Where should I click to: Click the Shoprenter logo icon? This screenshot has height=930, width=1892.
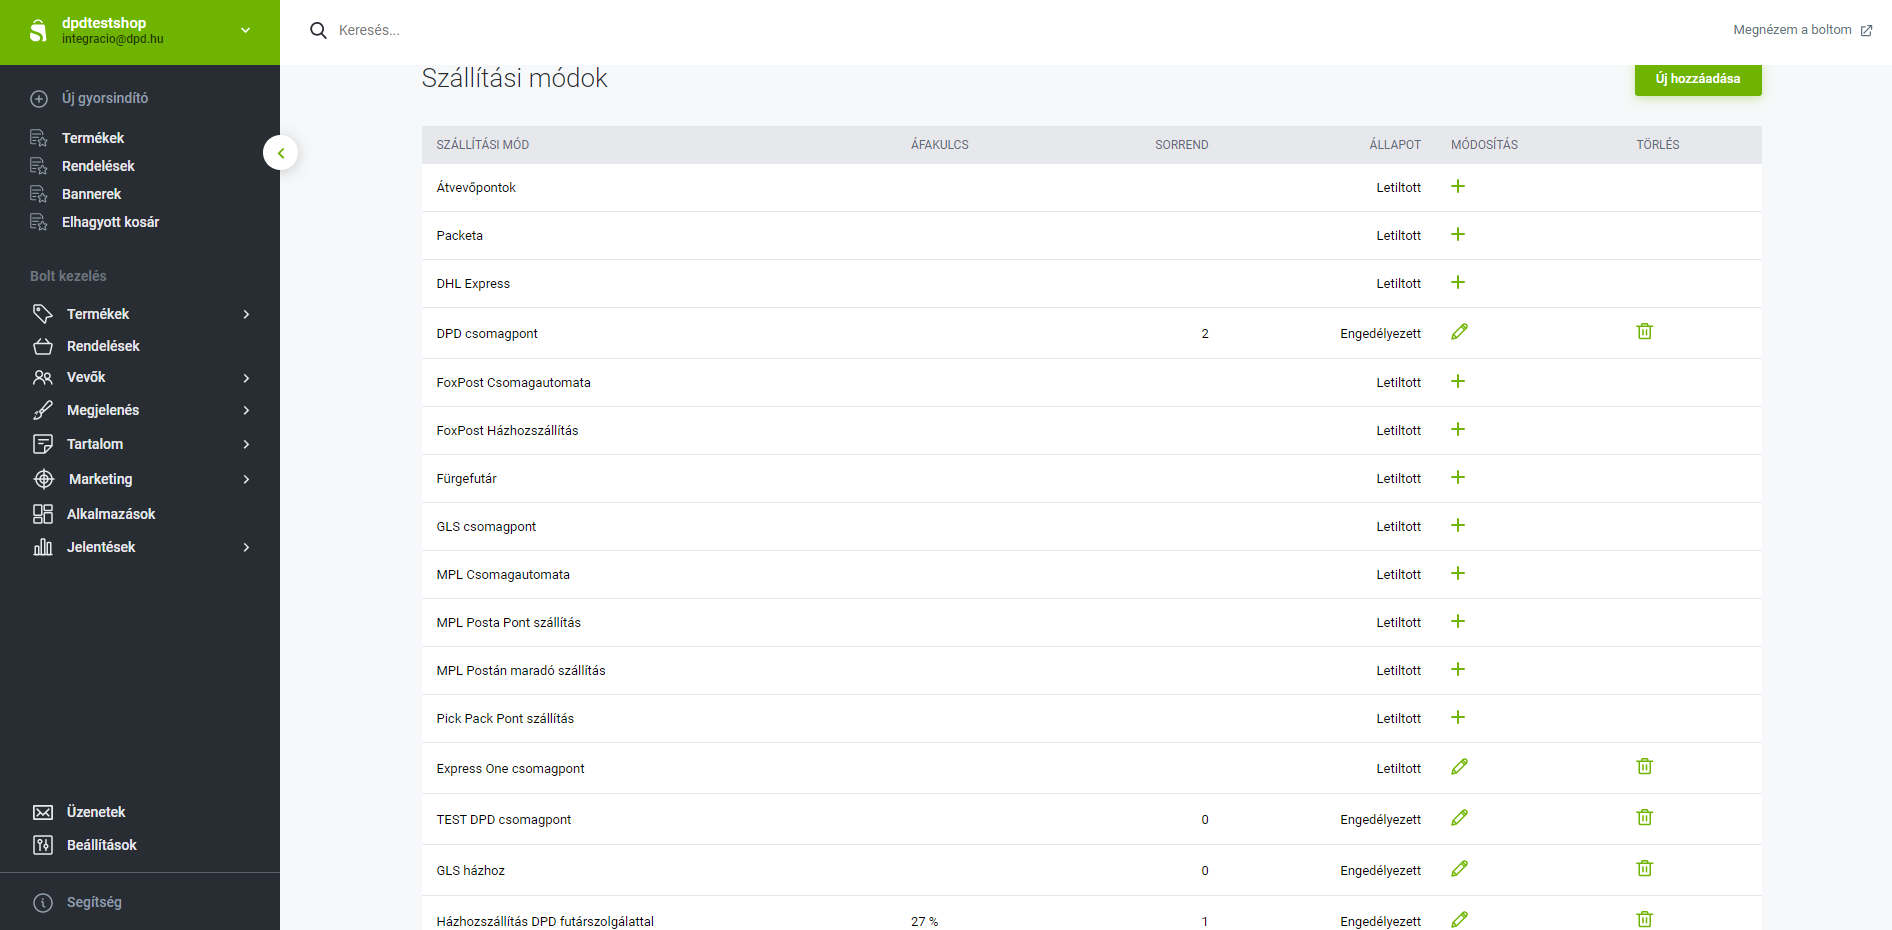pos(38,31)
